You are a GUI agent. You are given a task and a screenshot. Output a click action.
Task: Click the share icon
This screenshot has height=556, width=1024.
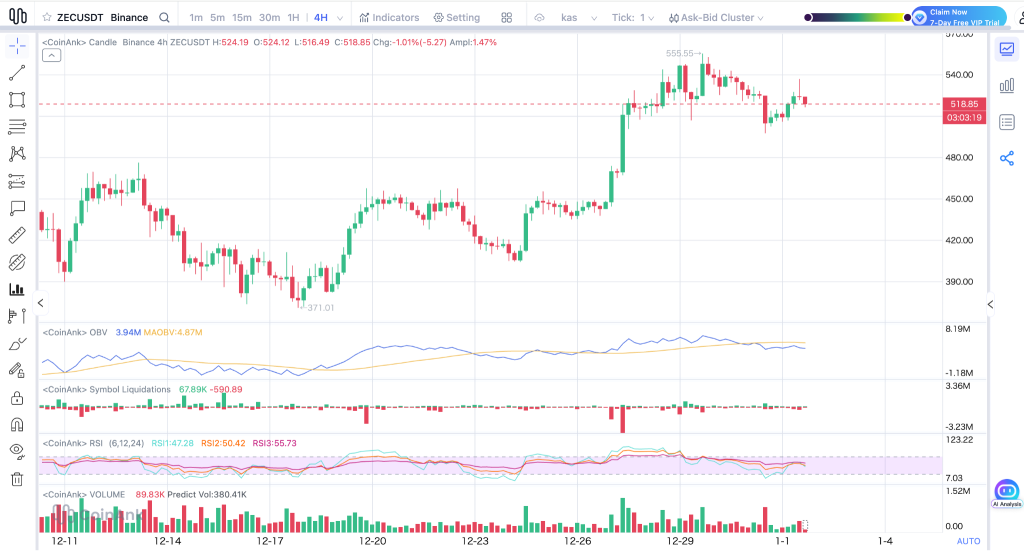[x=1007, y=158]
